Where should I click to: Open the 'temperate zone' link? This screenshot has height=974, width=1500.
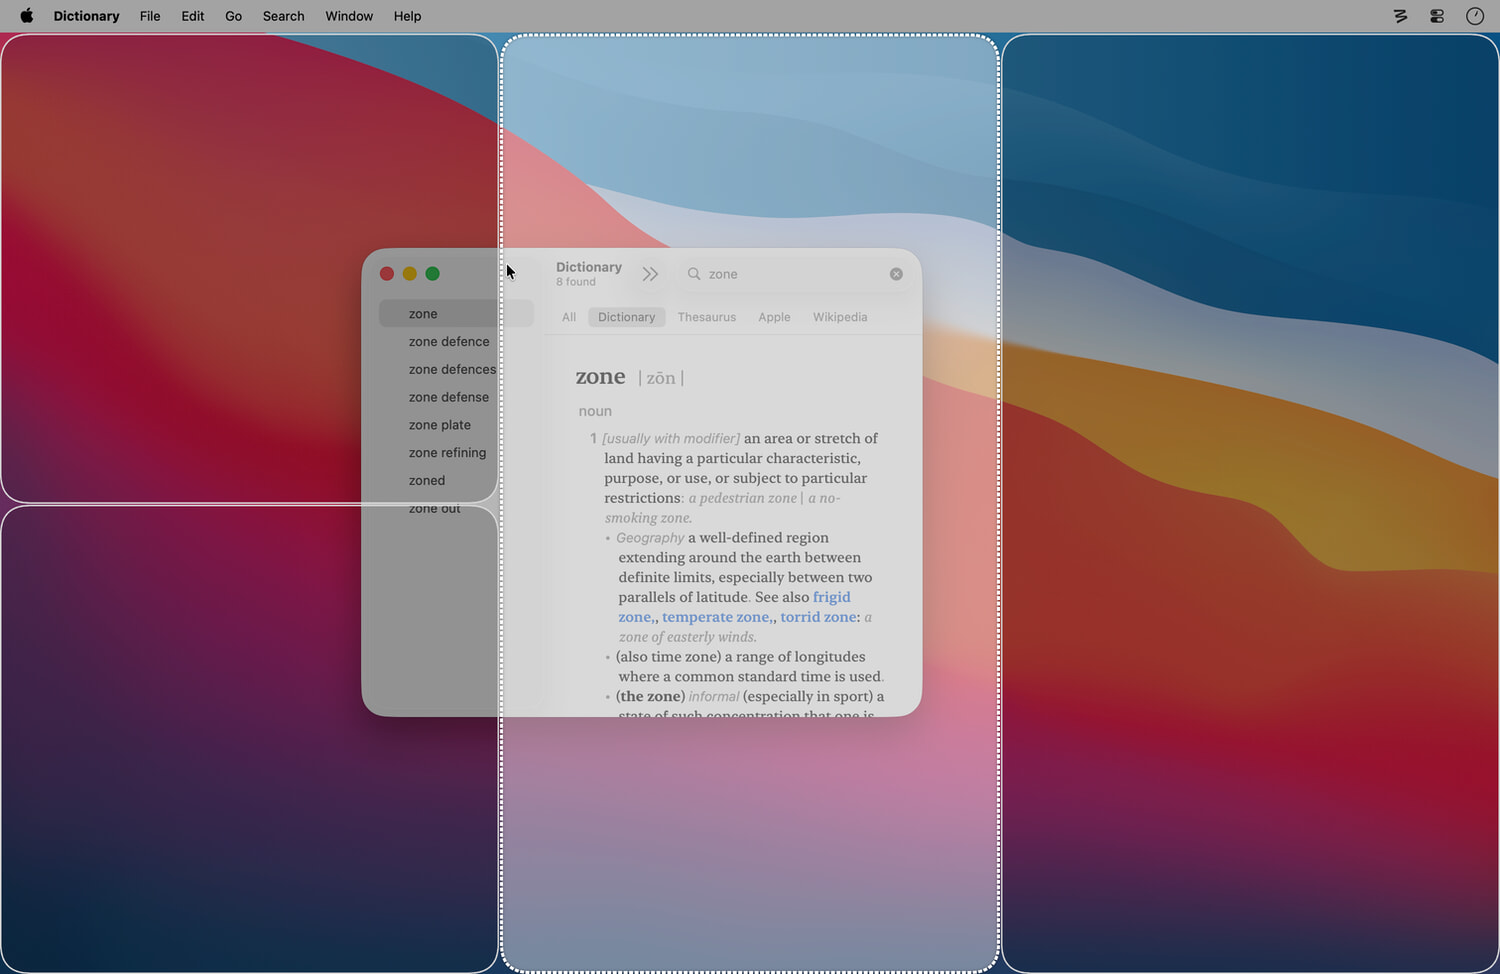tap(716, 617)
